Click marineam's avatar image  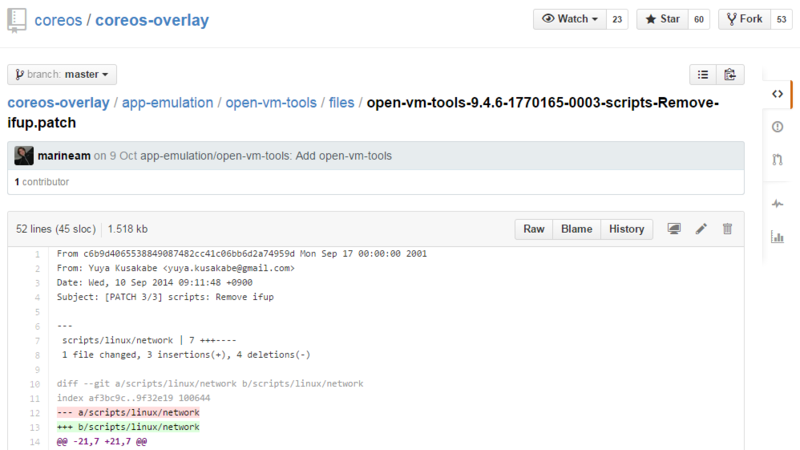pyautogui.click(x=24, y=156)
